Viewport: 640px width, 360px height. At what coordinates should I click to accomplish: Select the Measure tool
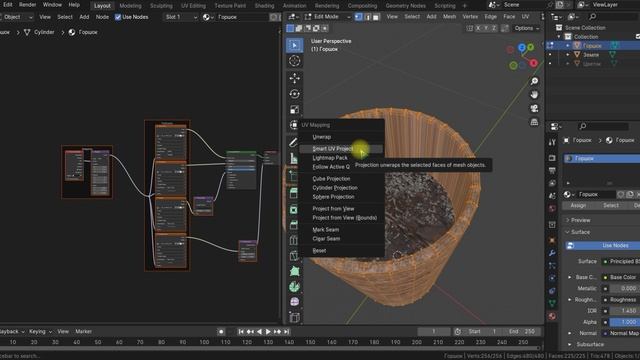(293, 158)
